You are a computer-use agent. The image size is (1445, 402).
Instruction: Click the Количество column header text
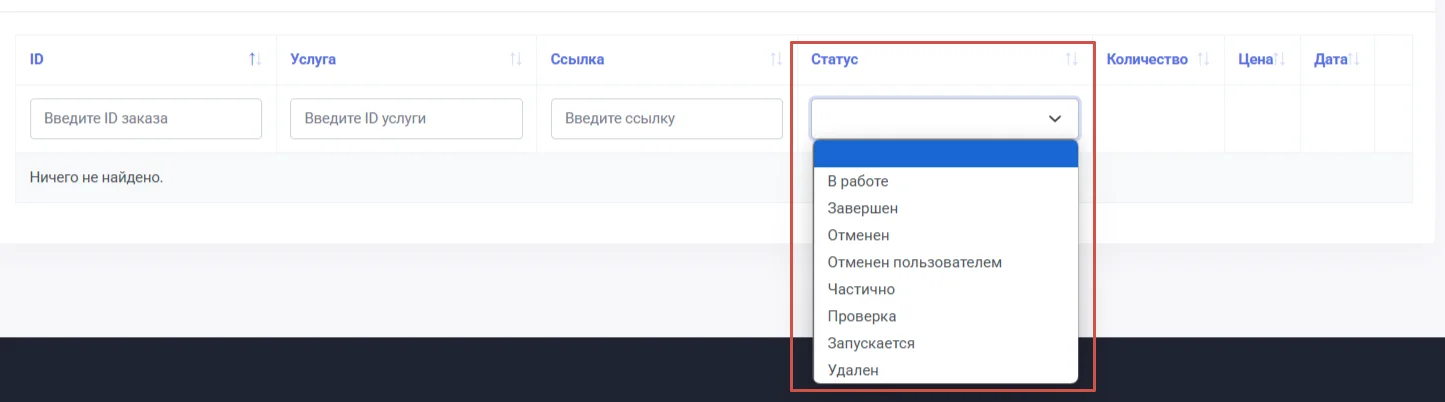pos(1147,60)
